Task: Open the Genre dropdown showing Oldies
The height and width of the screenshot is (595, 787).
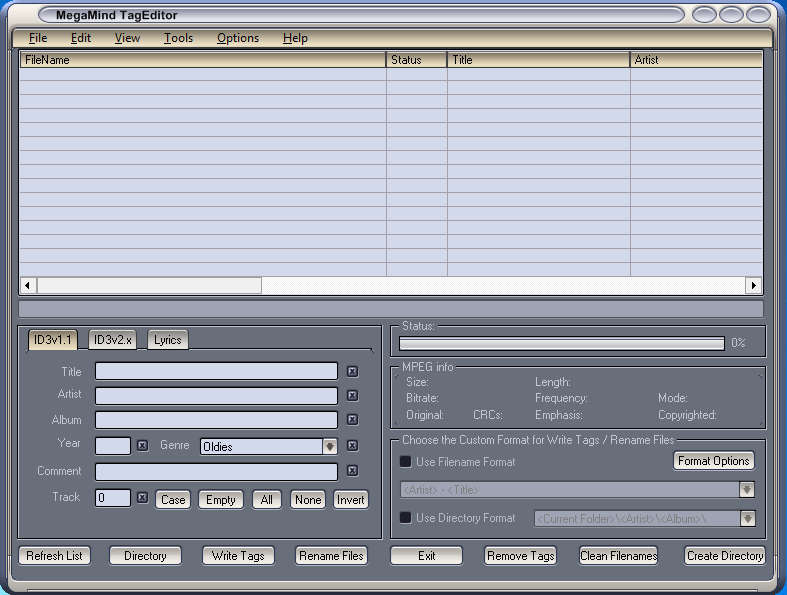Action: tap(329, 447)
